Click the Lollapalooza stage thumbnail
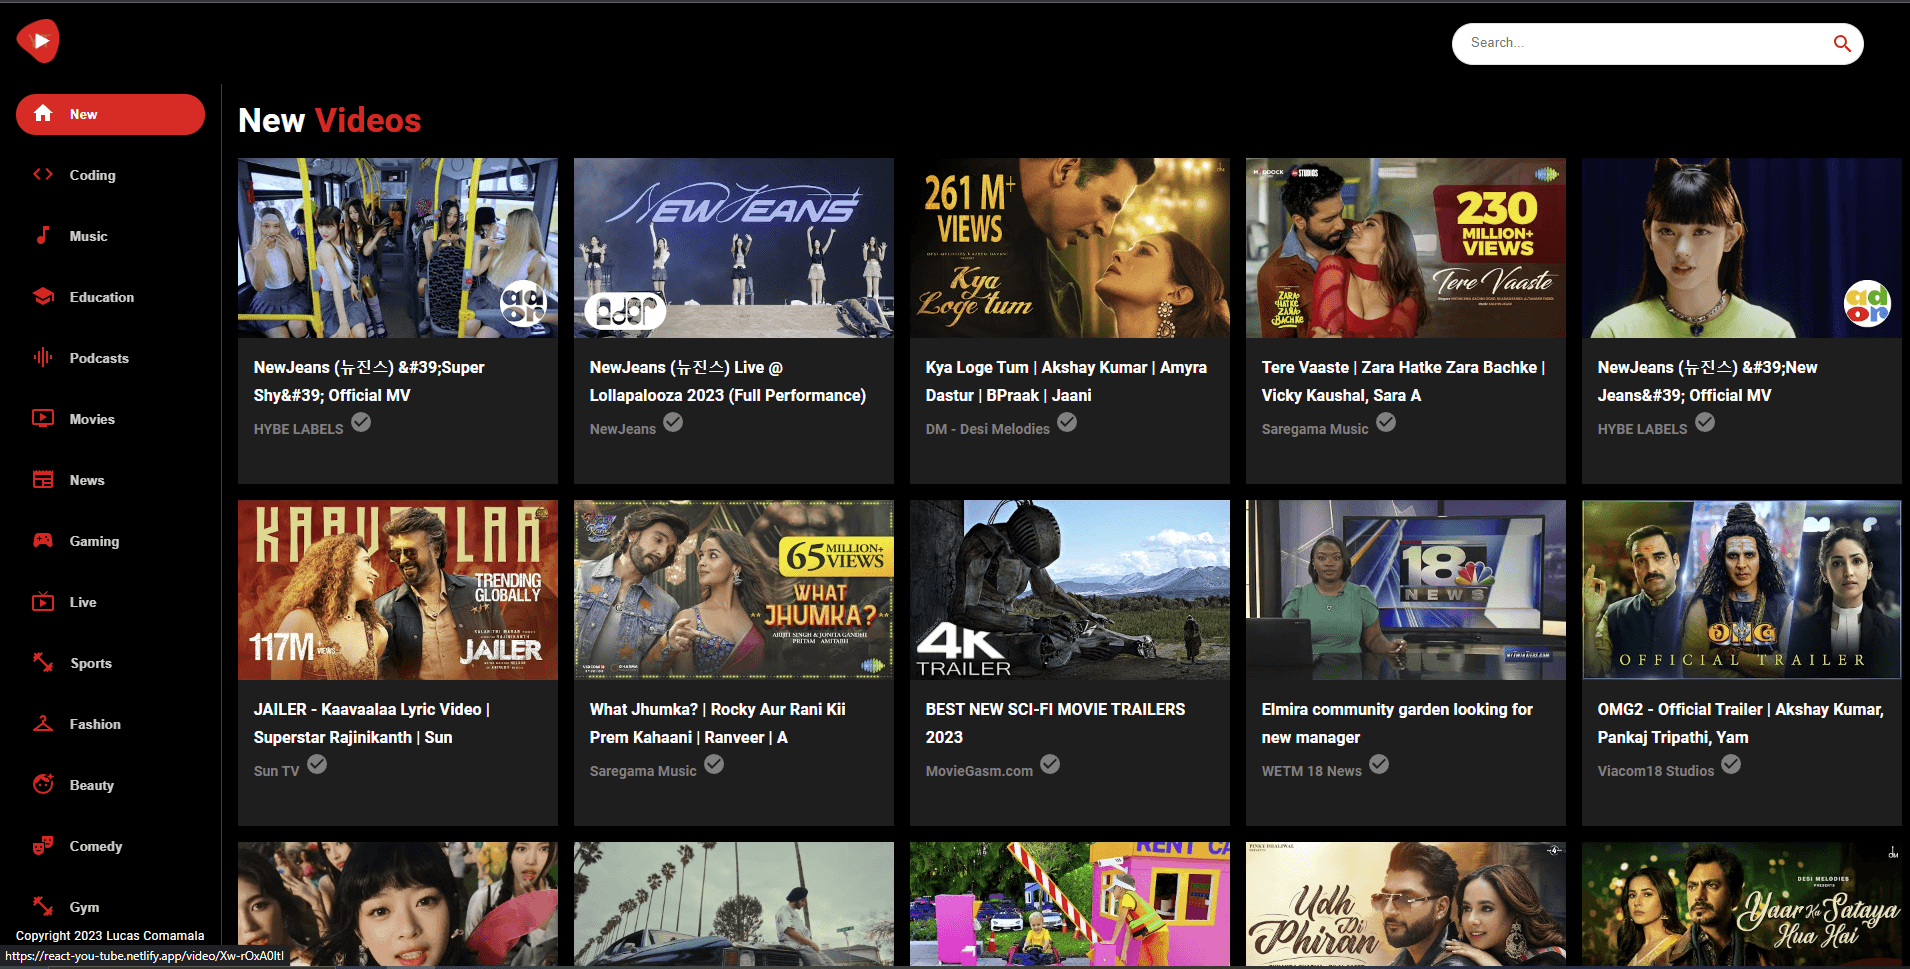Screen dimensions: 1910x969 [734, 248]
